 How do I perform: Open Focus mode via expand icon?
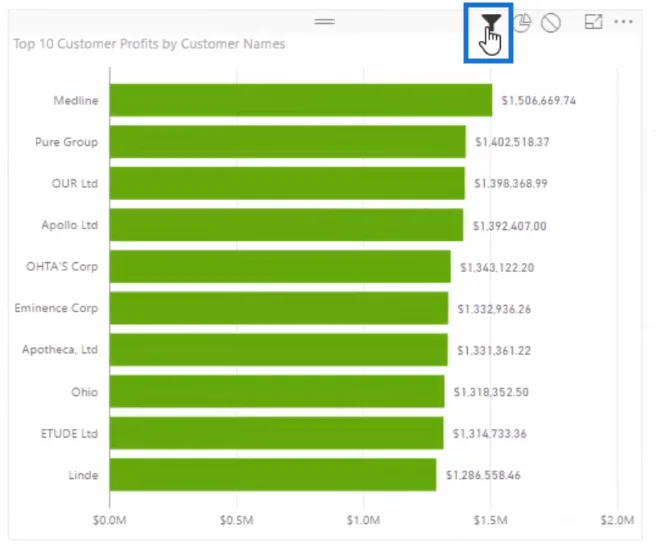click(593, 22)
